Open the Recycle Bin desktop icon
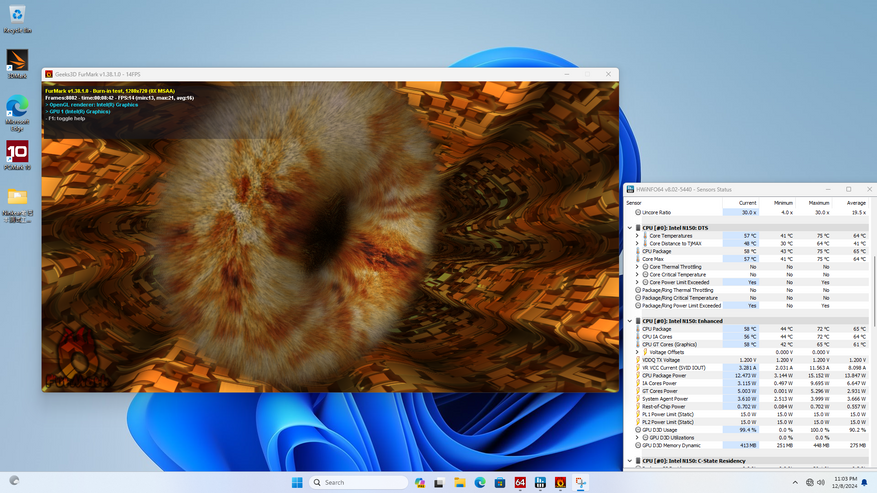Viewport: 877px width, 493px height. [x=17, y=17]
